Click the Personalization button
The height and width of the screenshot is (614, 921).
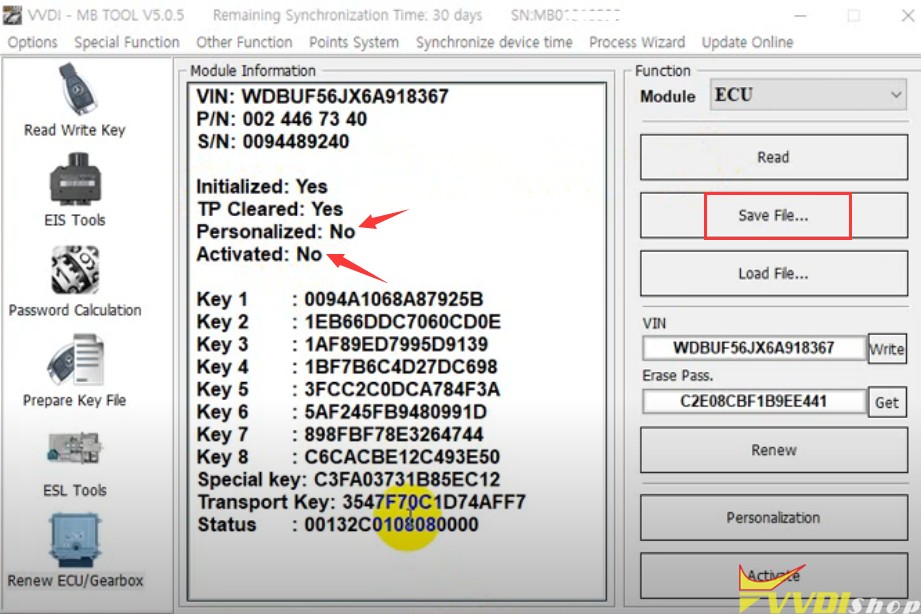click(774, 518)
